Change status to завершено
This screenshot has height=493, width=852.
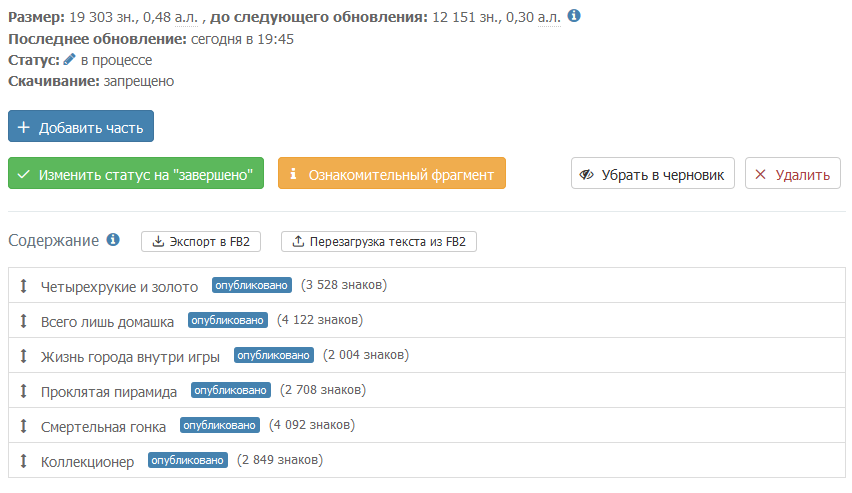(136, 174)
